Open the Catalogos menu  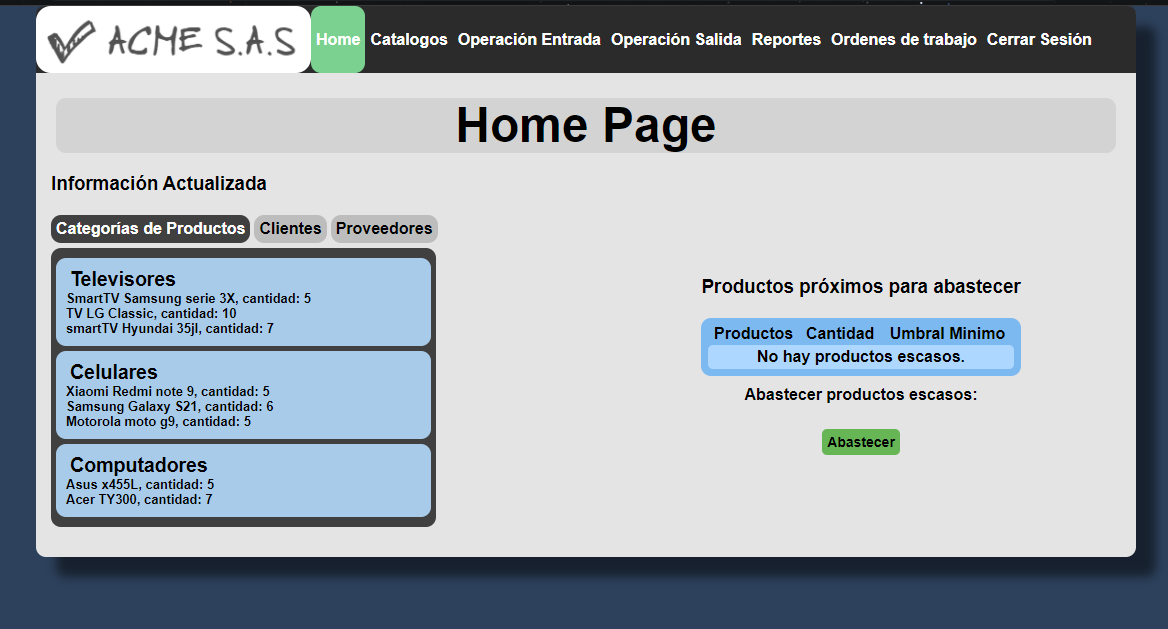[409, 39]
